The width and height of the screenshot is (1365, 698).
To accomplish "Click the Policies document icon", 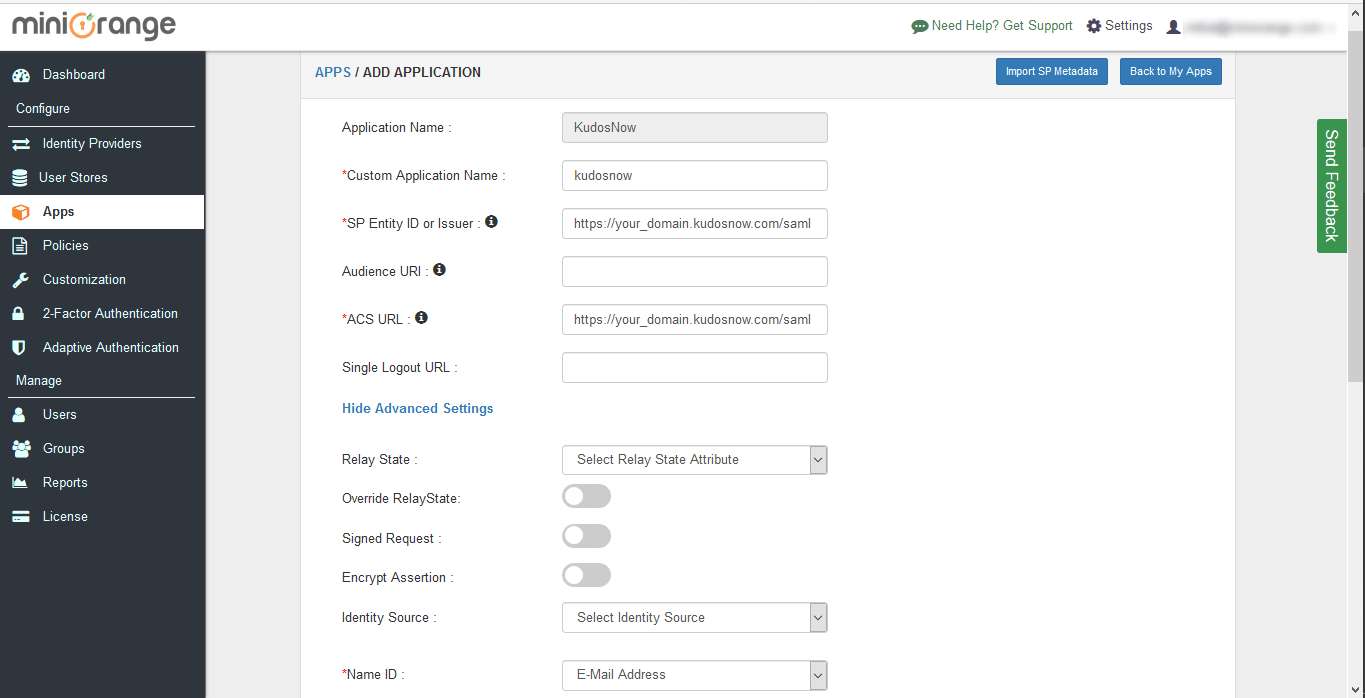I will [19, 246].
